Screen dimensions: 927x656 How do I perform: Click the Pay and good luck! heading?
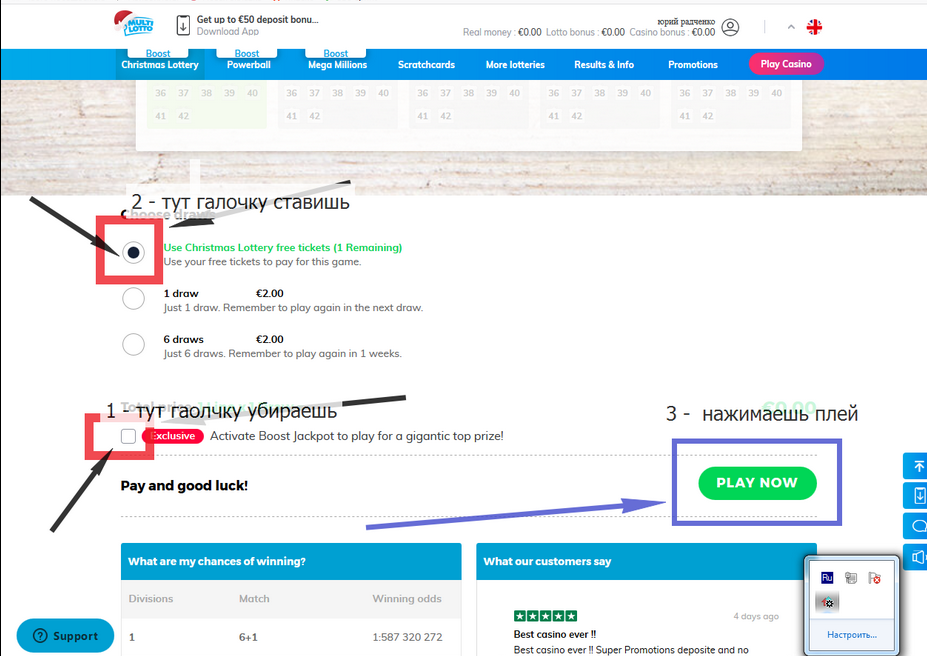184,486
